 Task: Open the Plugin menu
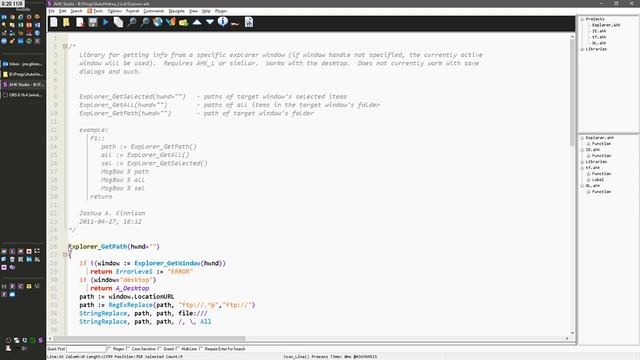tap(221, 11)
